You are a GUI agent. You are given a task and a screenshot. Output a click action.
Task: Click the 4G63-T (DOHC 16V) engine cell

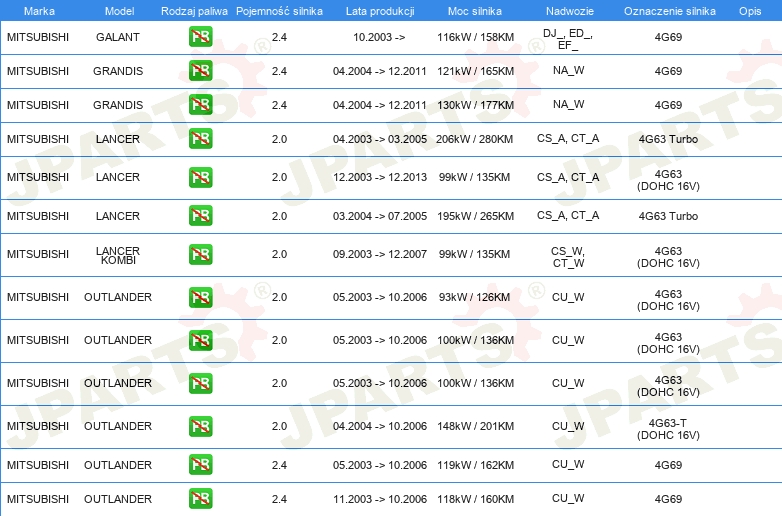coord(668,429)
